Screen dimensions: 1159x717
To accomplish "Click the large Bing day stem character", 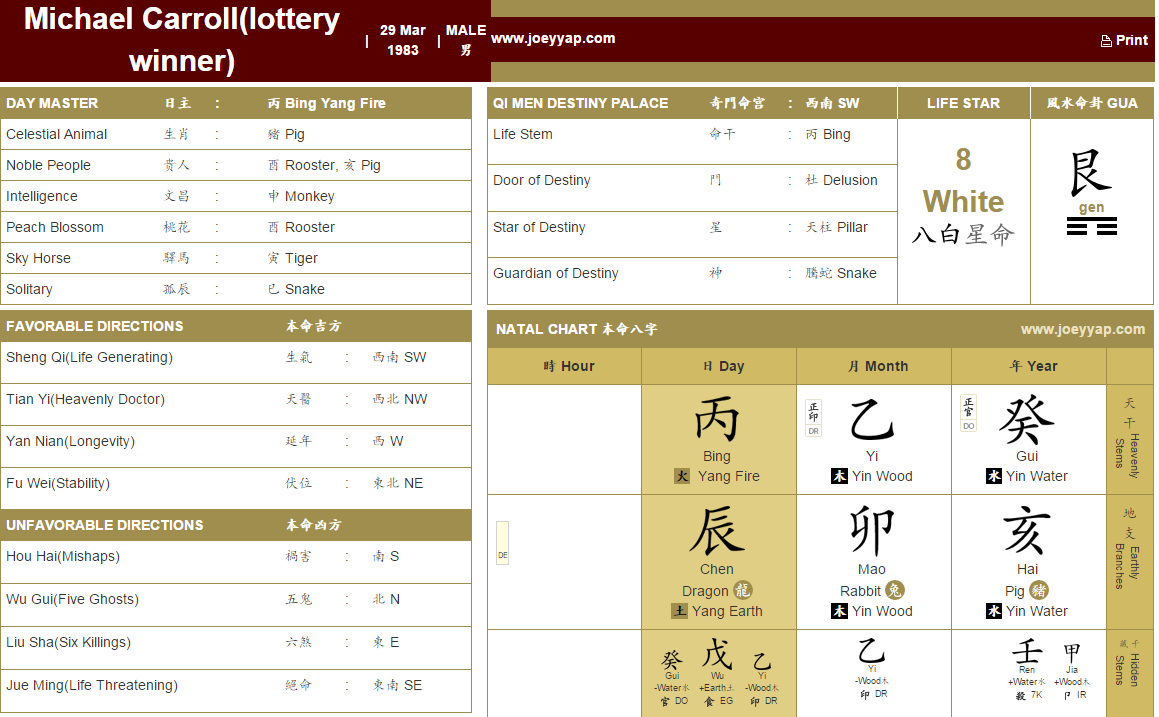I will [x=717, y=420].
